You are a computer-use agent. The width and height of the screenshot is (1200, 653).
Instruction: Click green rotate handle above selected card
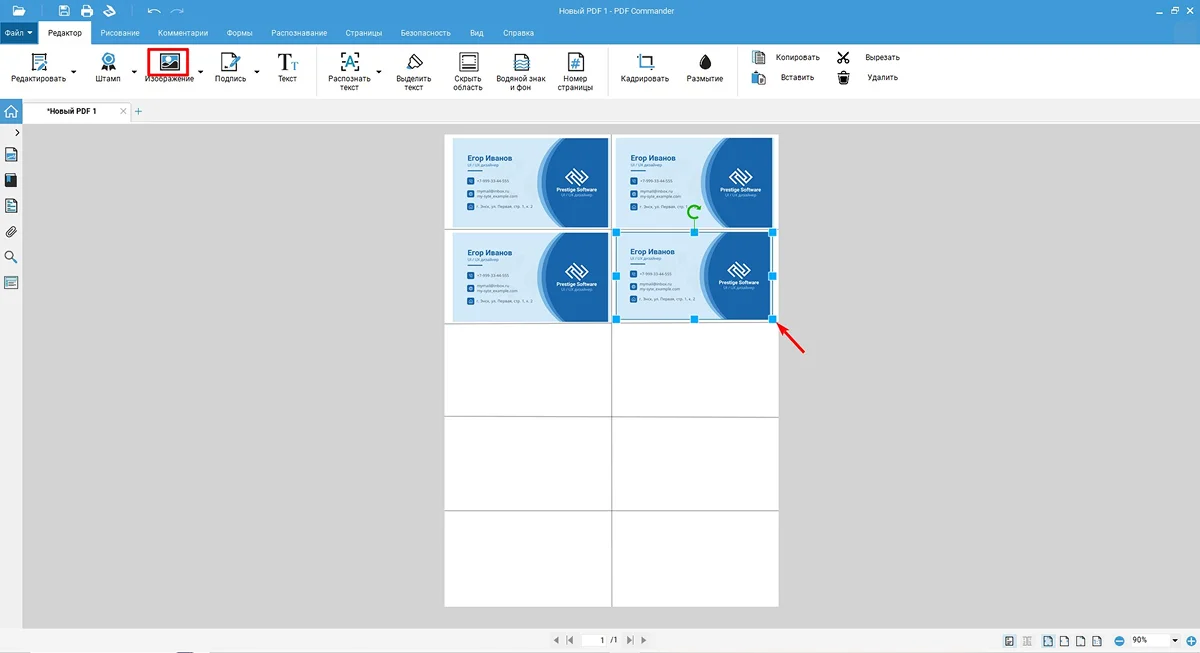694,212
